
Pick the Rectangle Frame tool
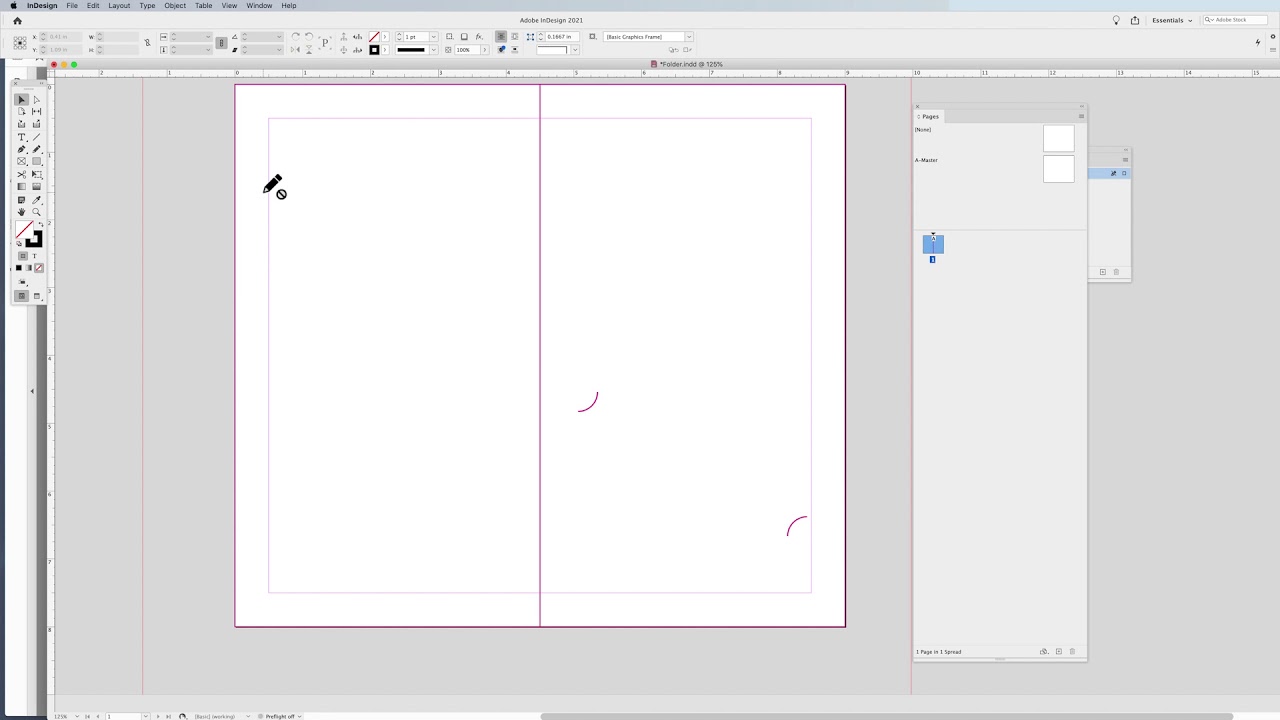point(21,162)
